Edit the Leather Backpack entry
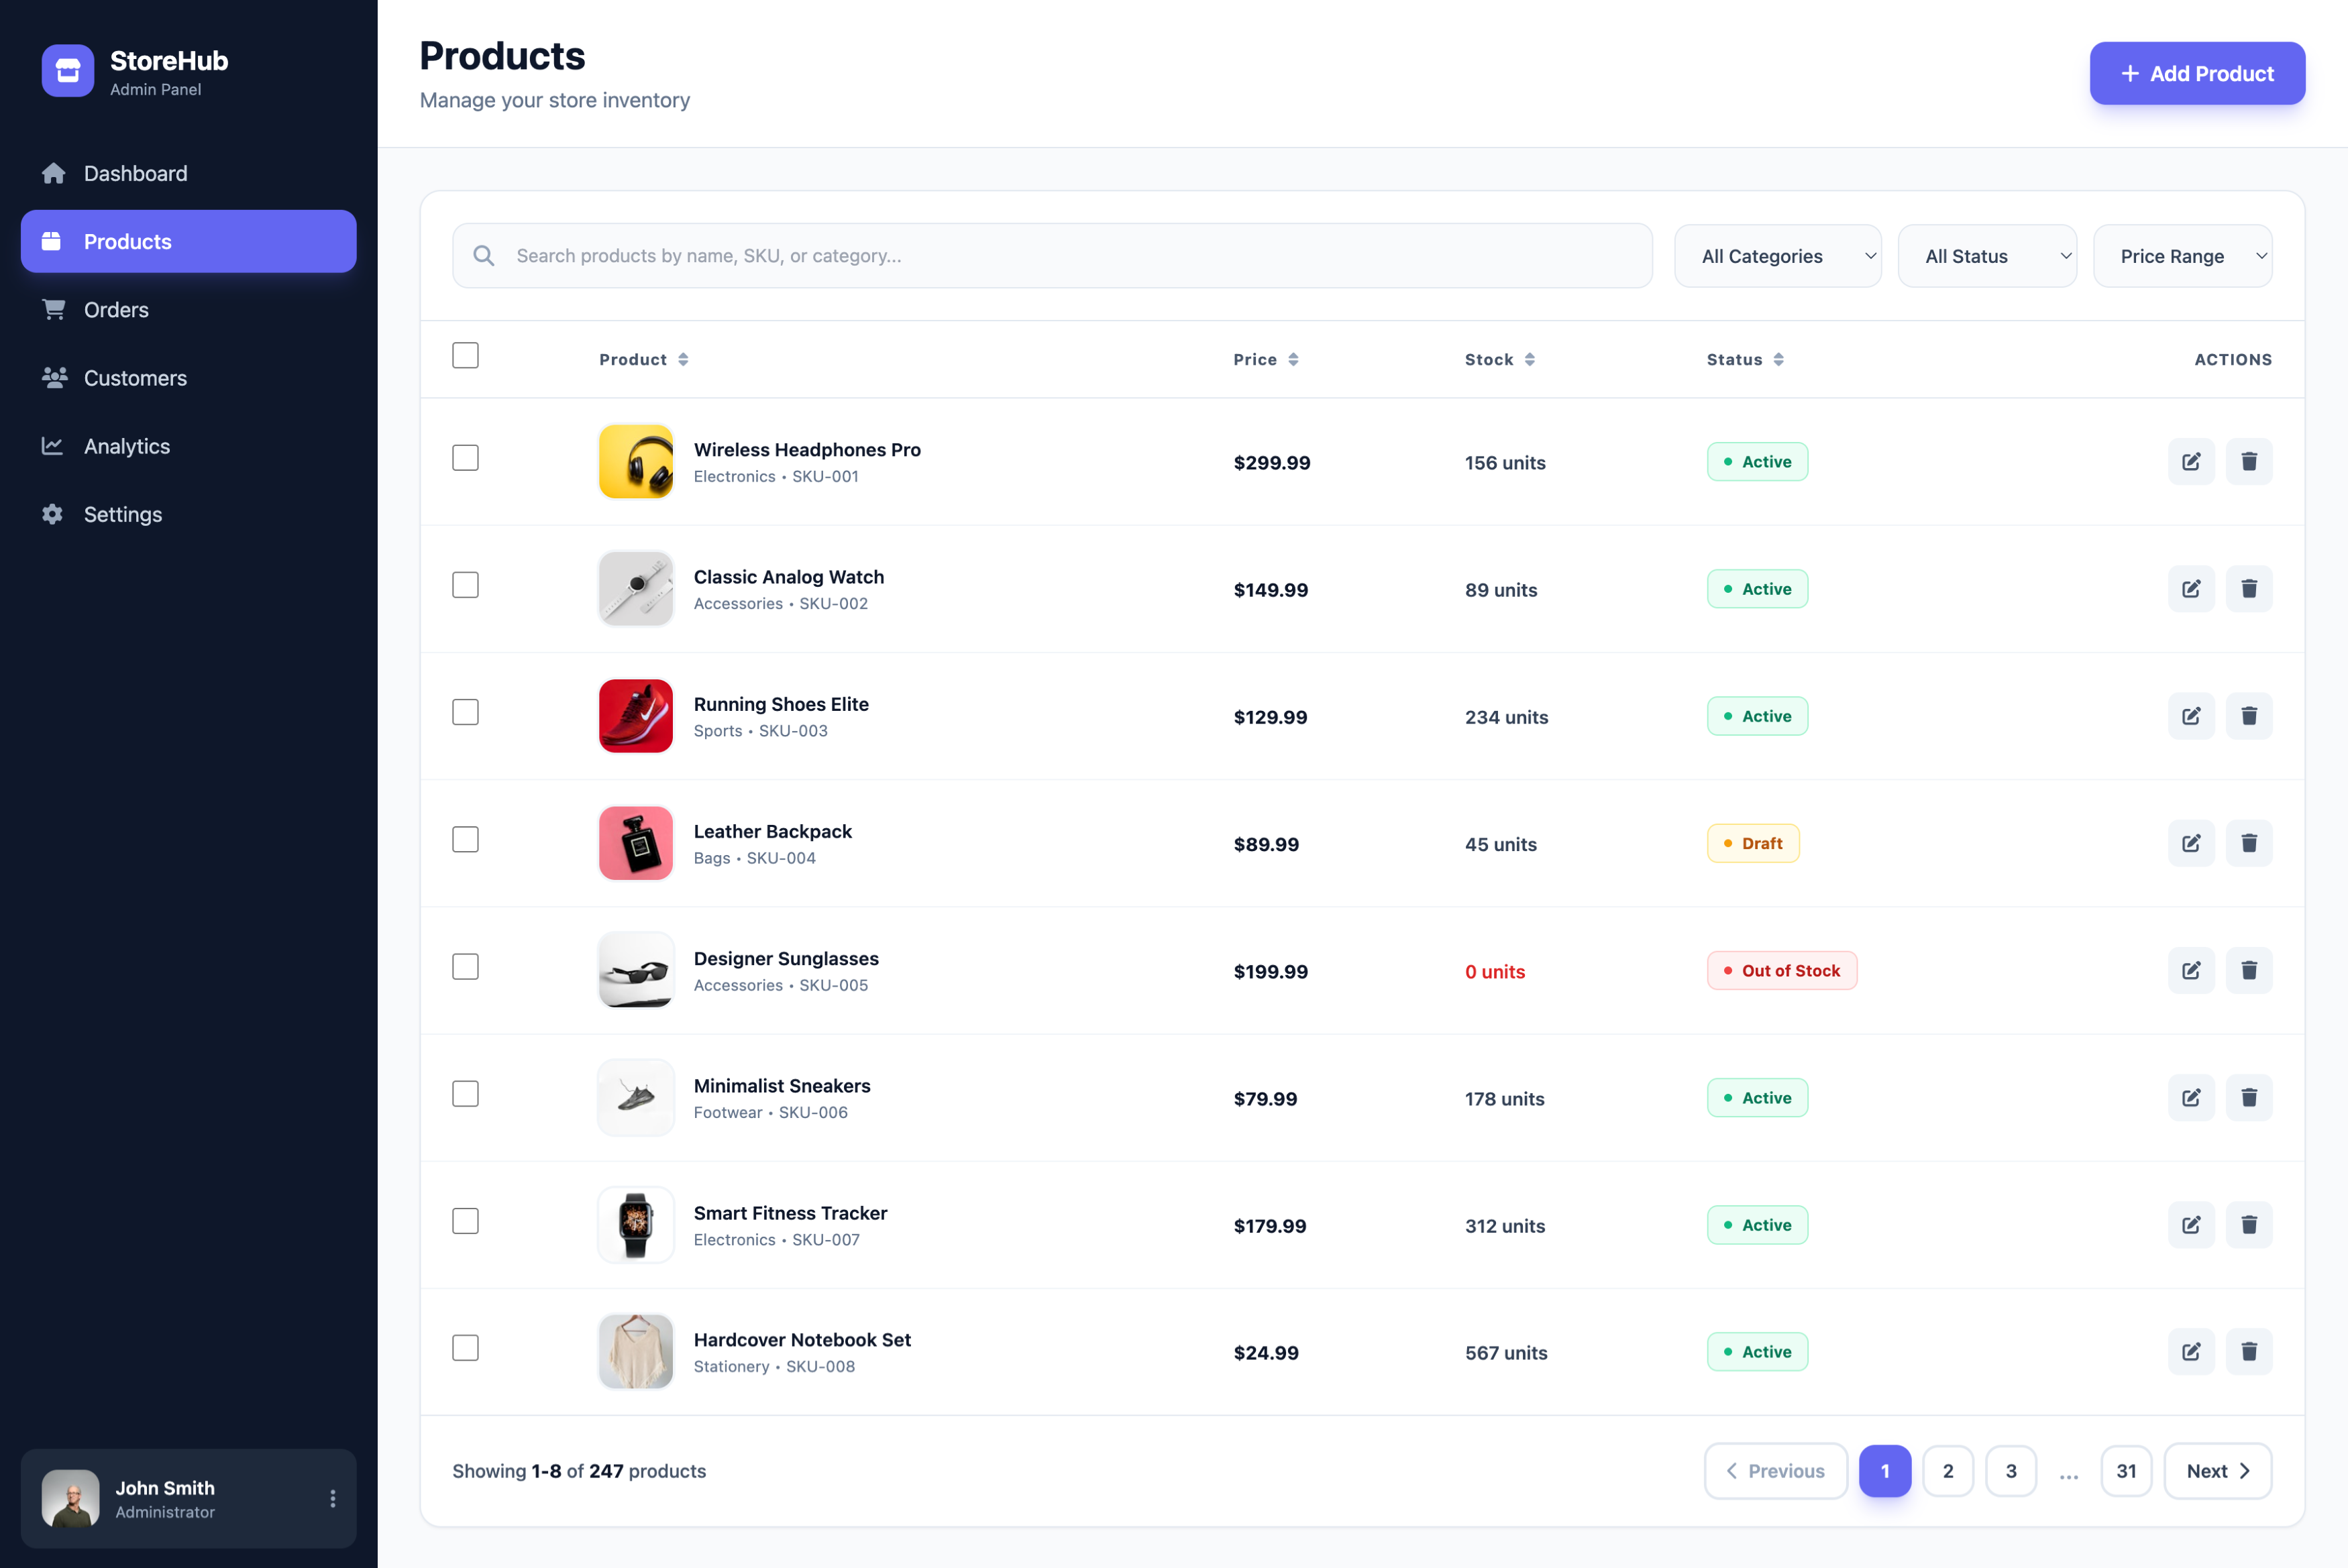The width and height of the screenshot is (2348, 1568). click(2190, 843)
